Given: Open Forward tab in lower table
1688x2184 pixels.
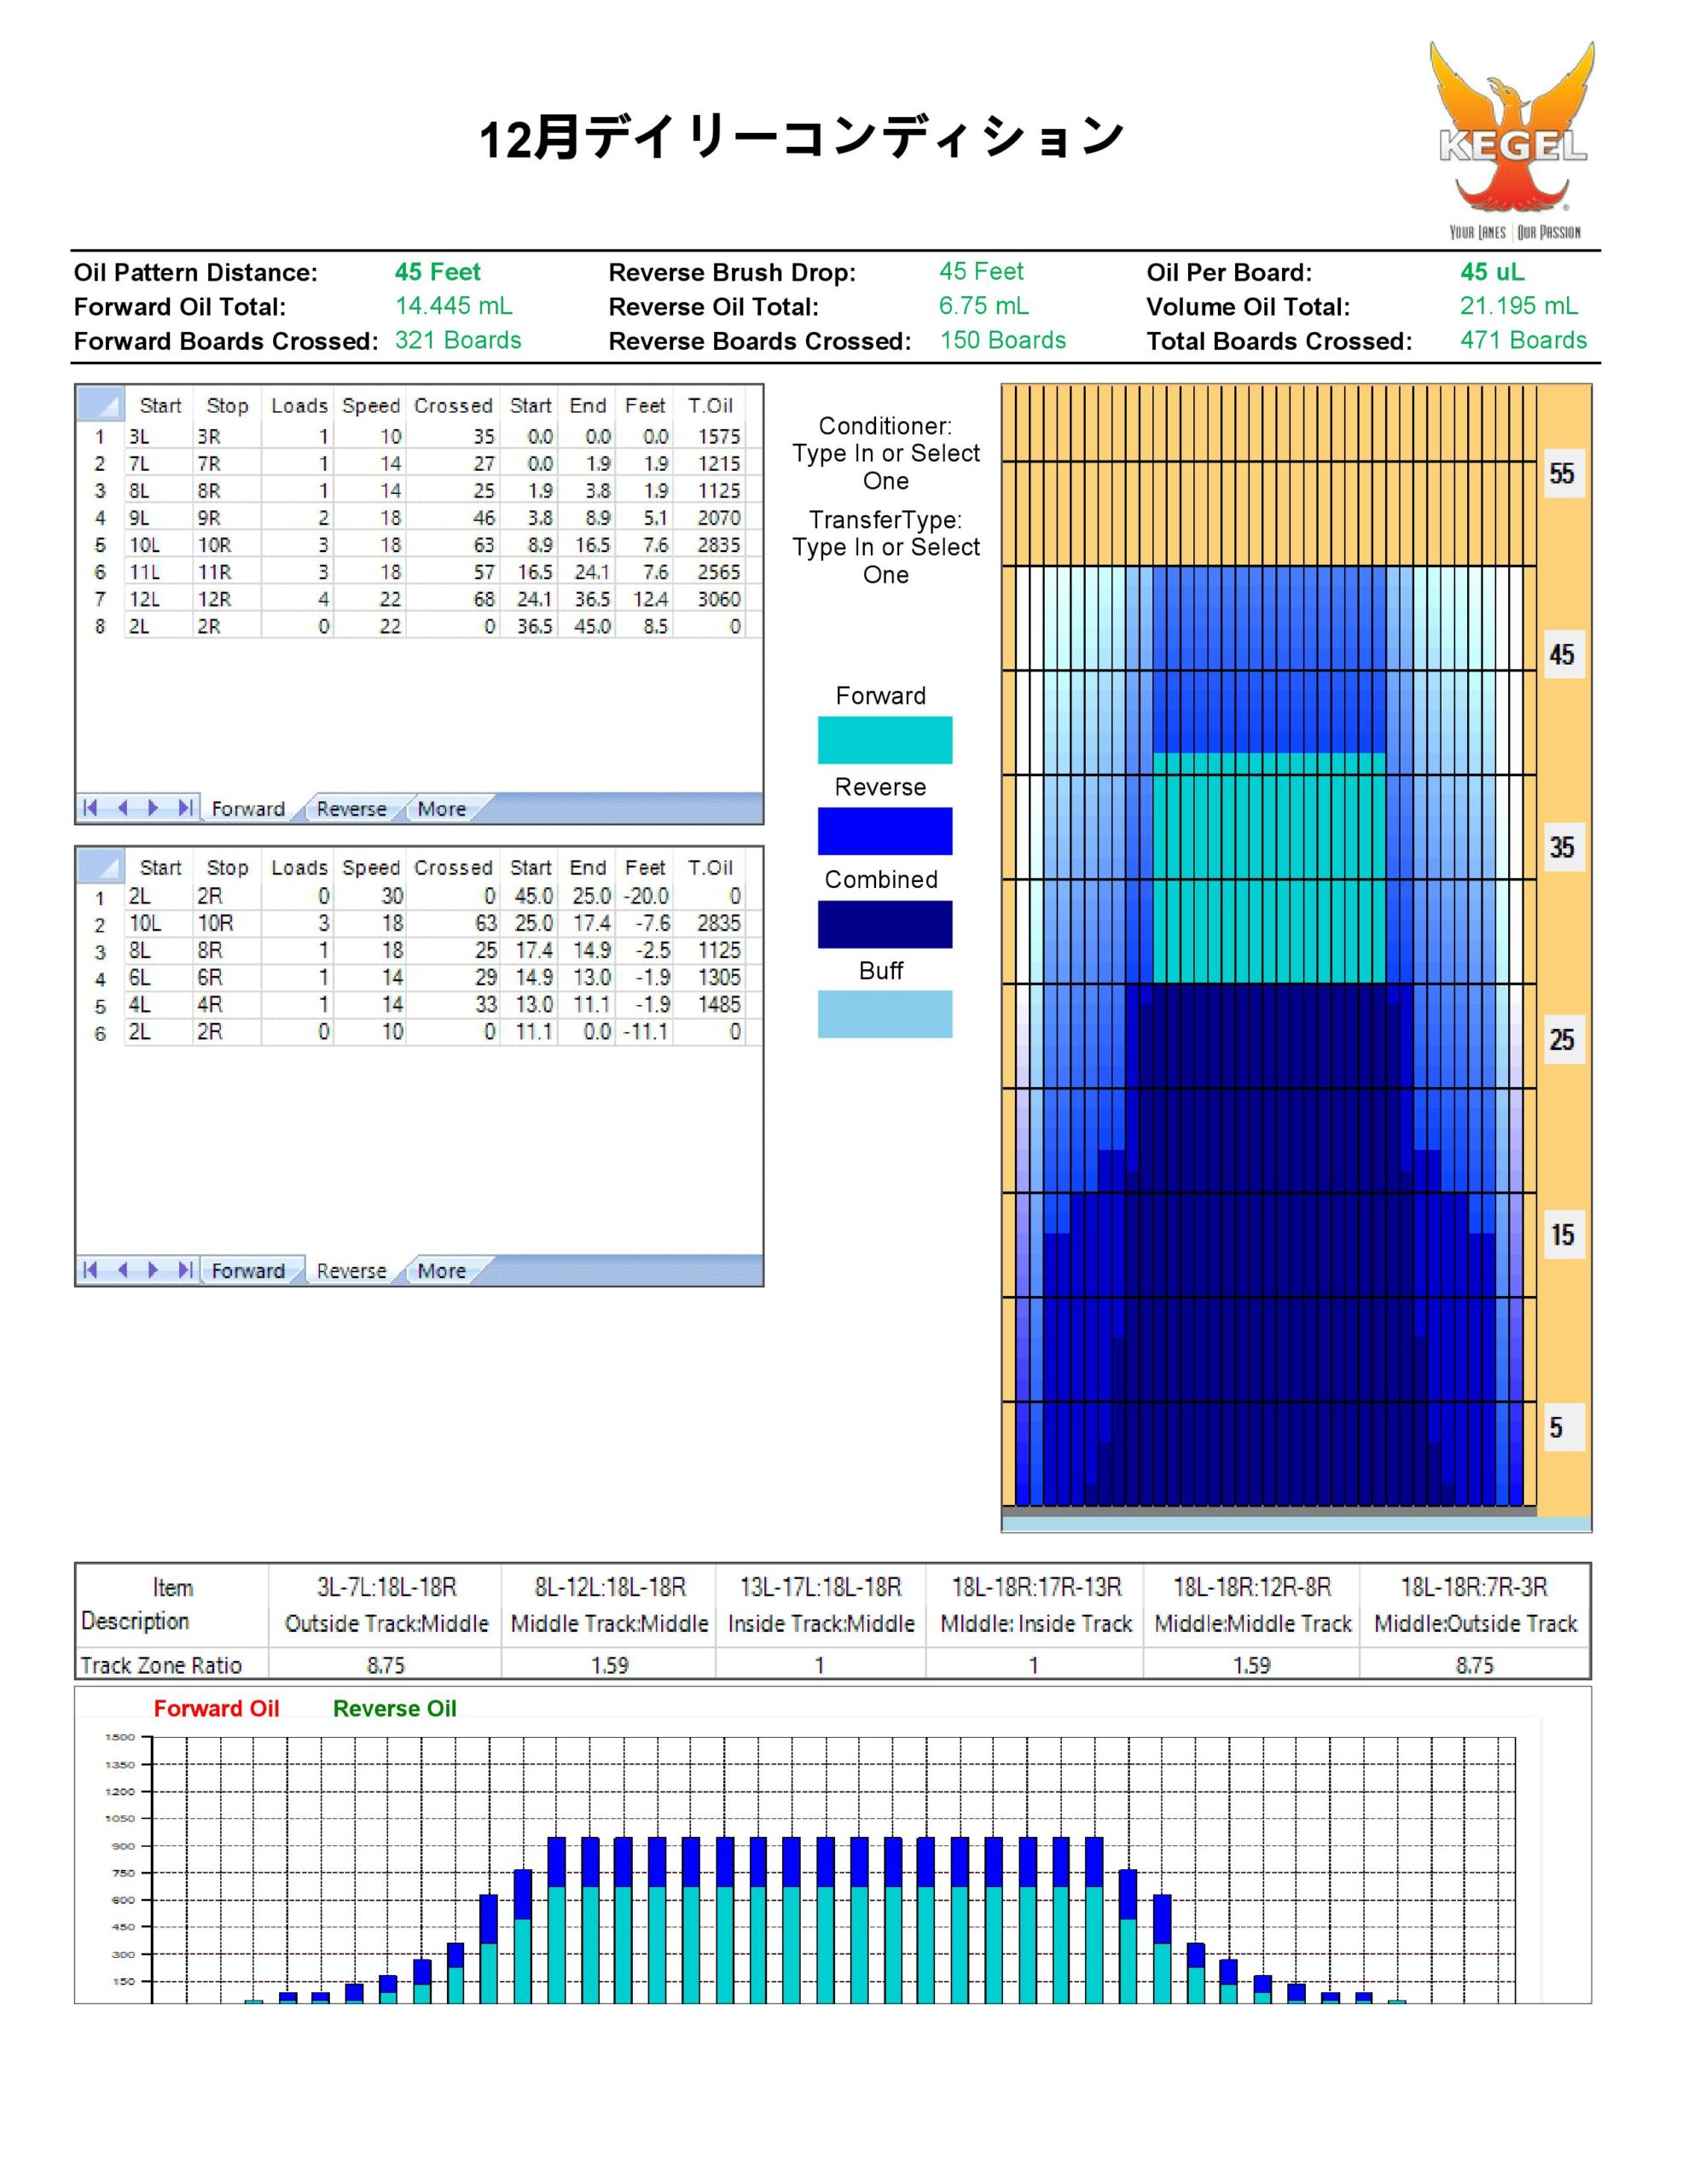Looking at the screenshot, I should pos(248,1271).
